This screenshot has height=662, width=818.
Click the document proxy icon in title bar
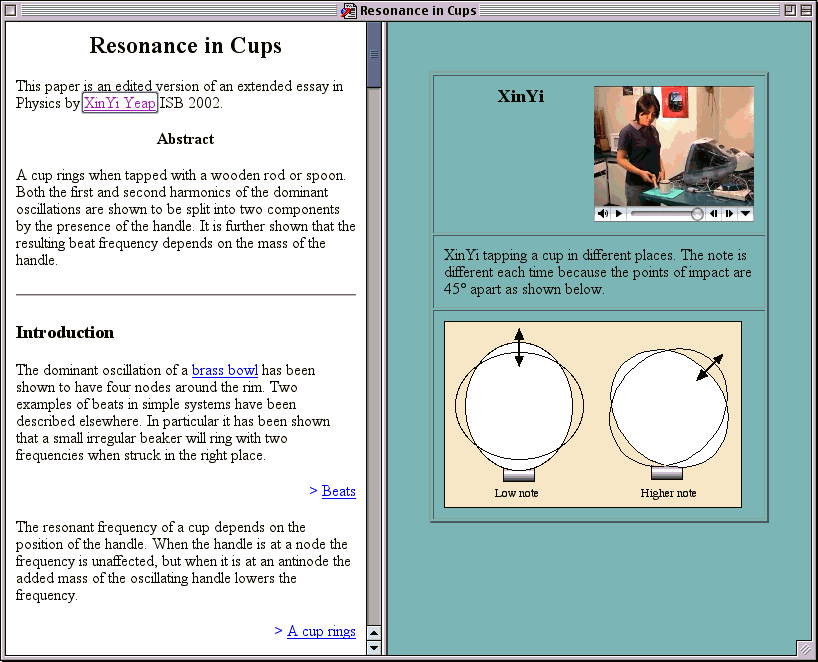[348, 10]
